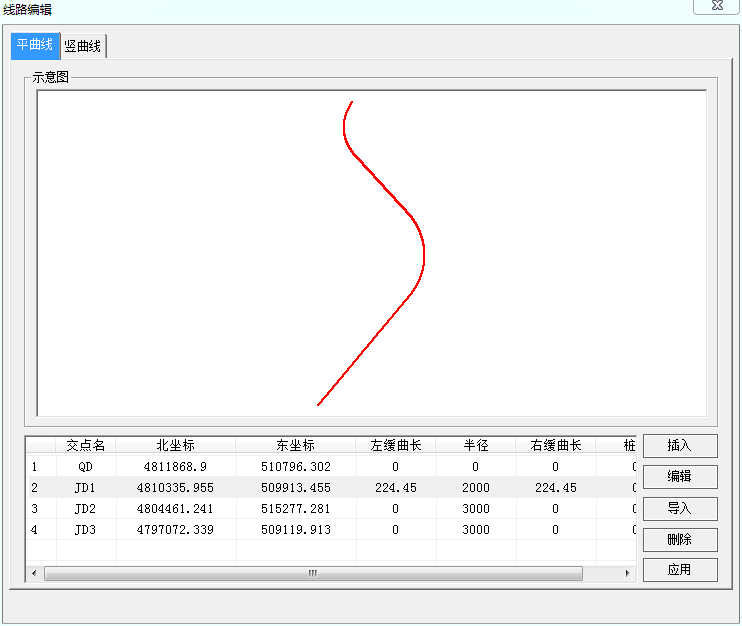The image size is (742, 626).
Task: Select the JD2 intersection row
Action: [86, 508]
